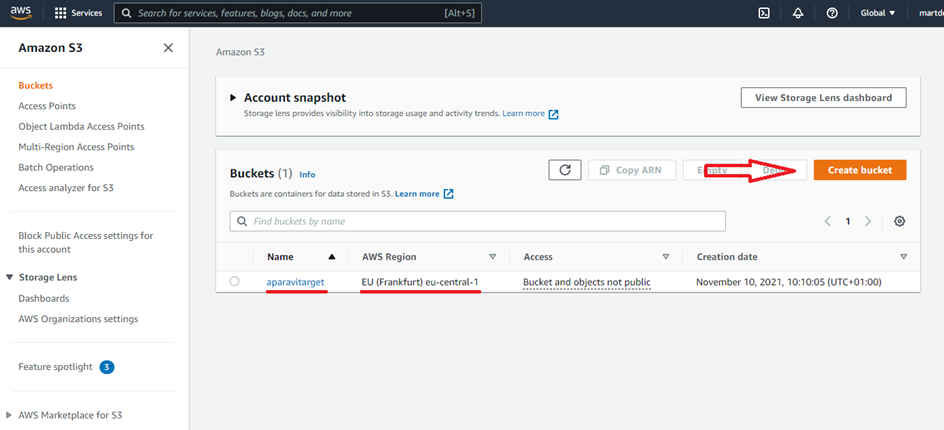Collapse the Storage Lens sidebar group
The width and height of the screenshot is (944, 430).
(10, 277)
